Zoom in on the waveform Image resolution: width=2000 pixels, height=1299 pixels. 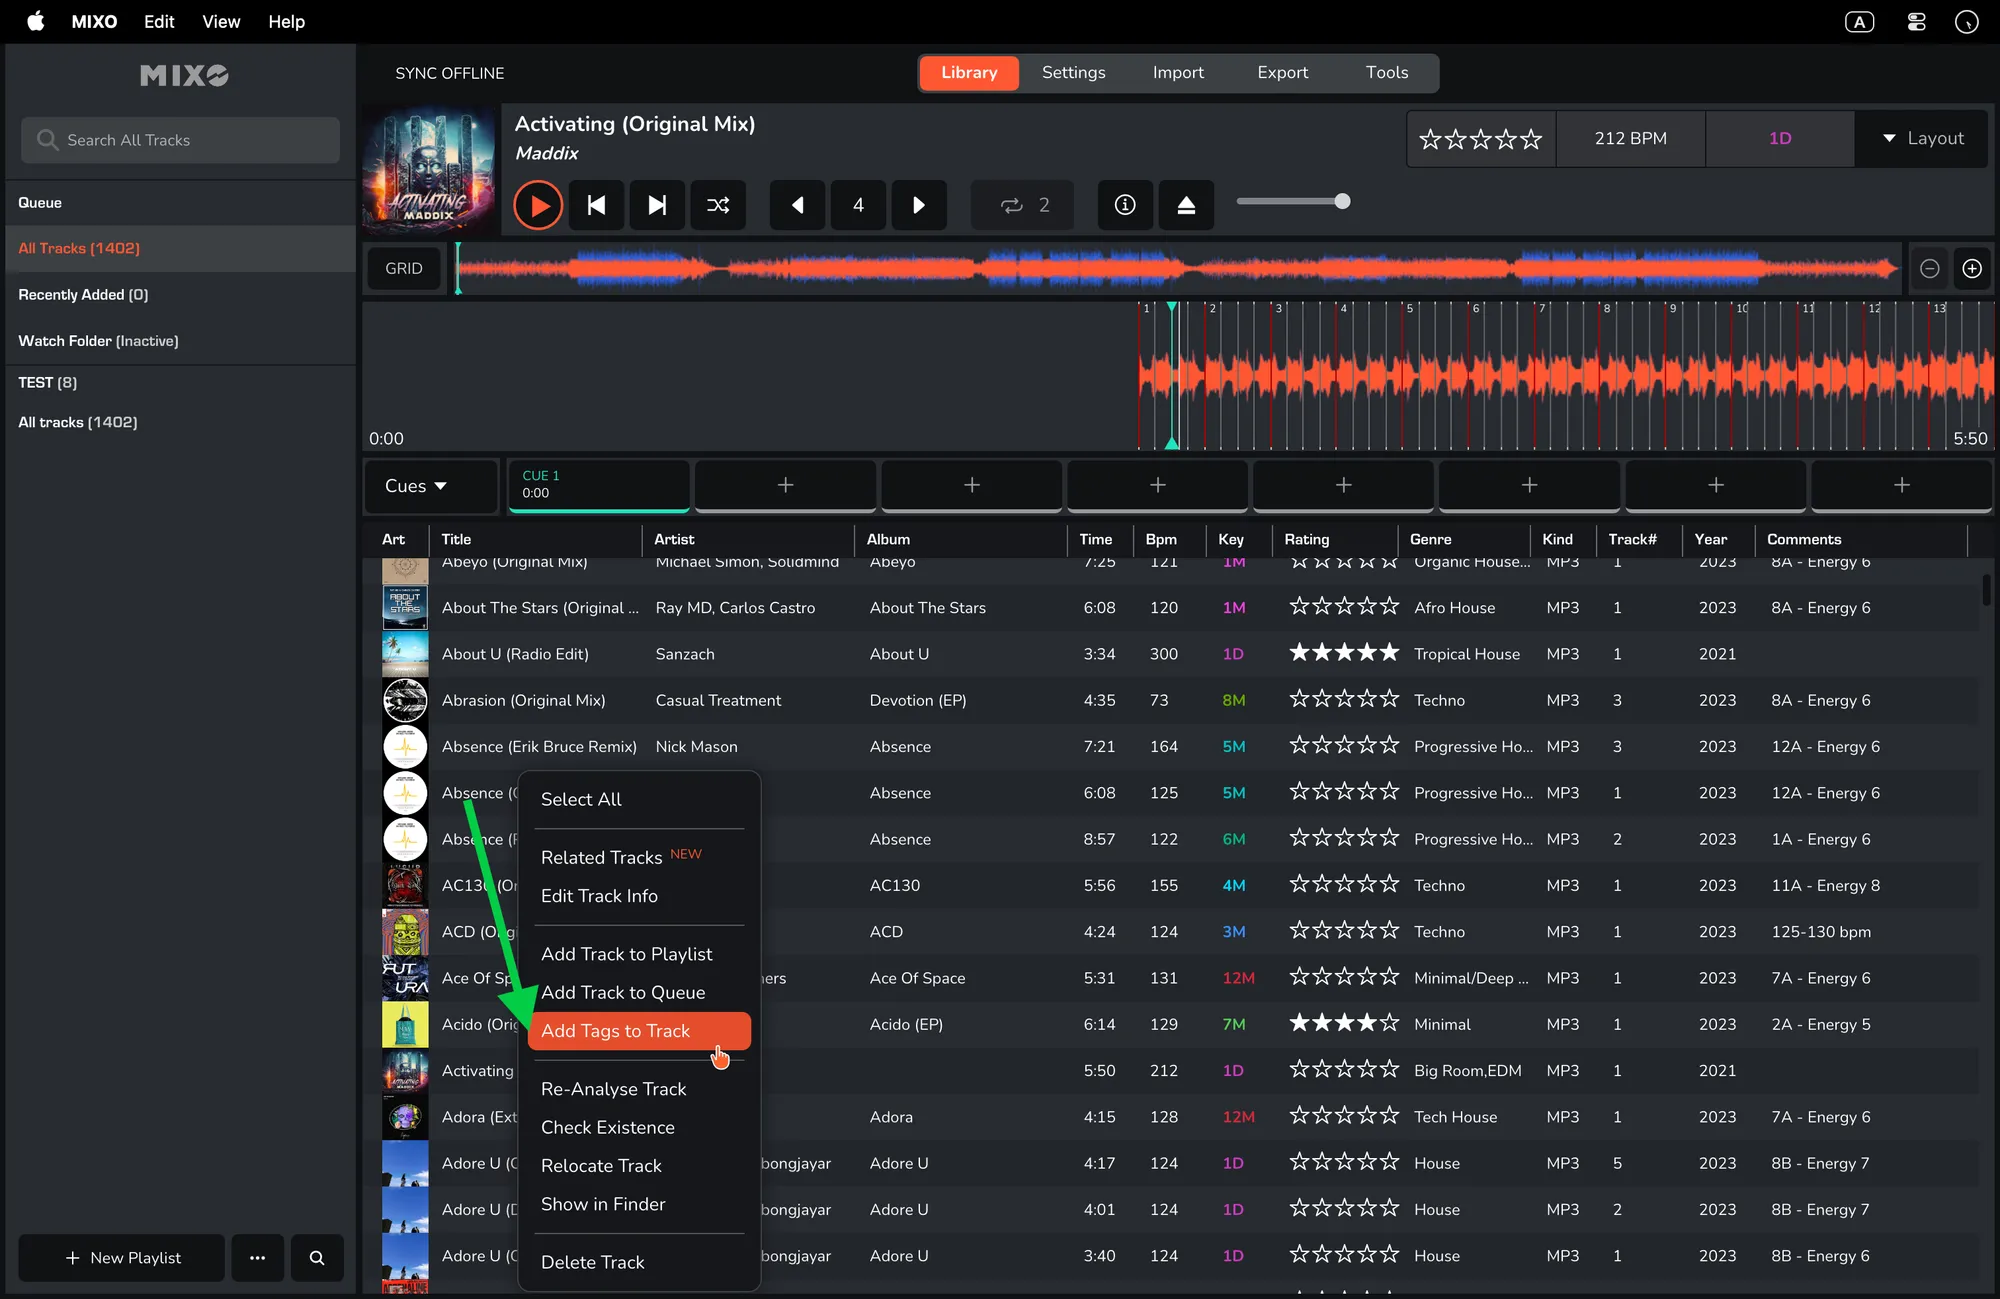click(1971, 268)
